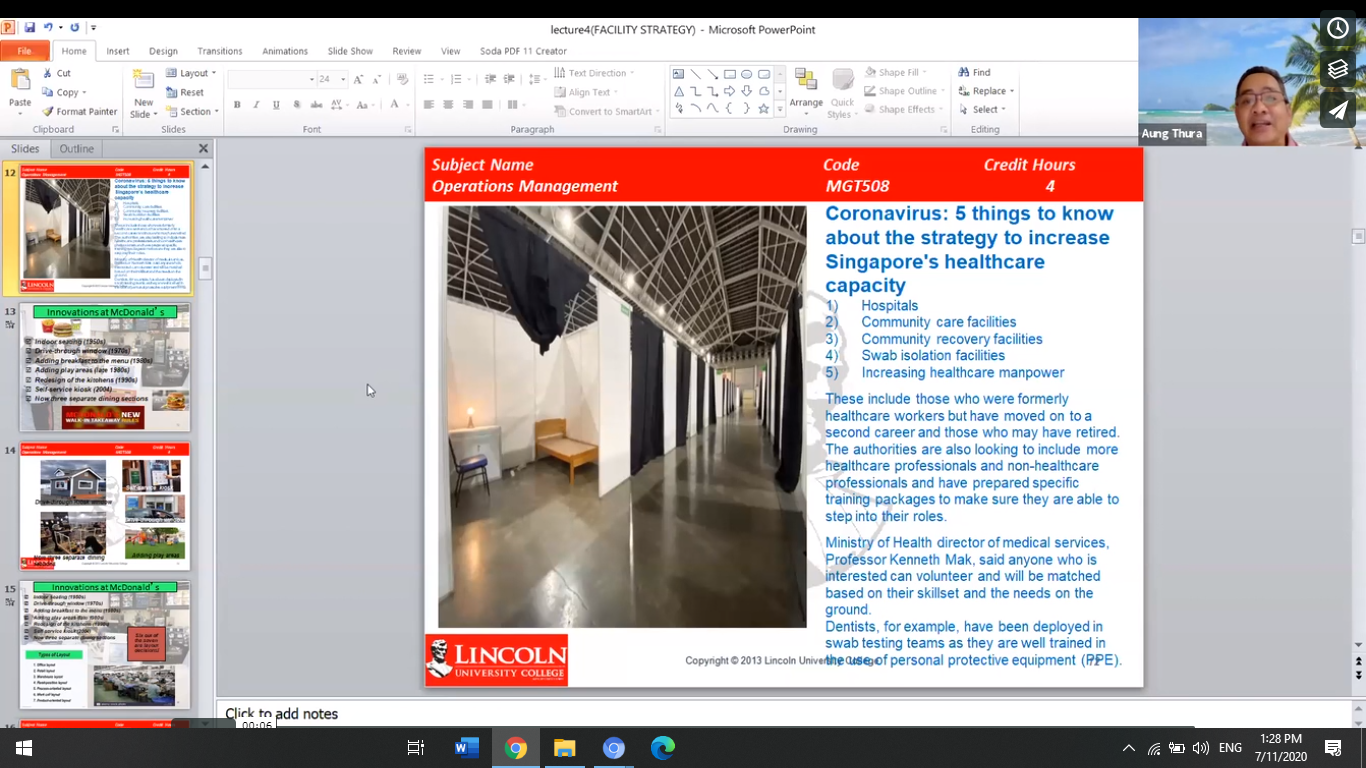
Task: Click the Save icon in quick access toolbar
Action: [x=29, y=27]
